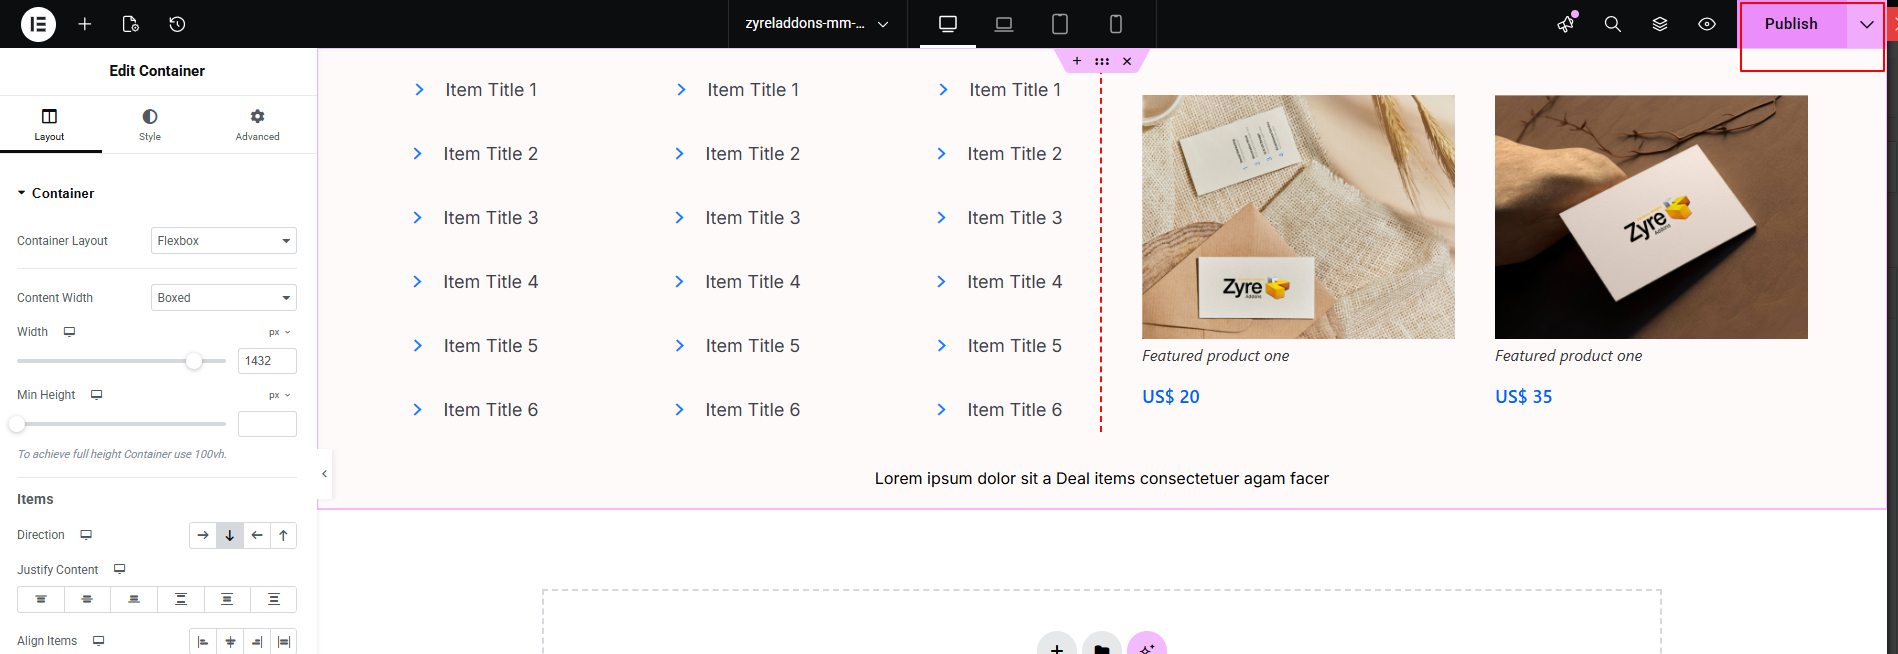
Task: Set Direction to row (right arrow)
Action: [x=203, y=536]
